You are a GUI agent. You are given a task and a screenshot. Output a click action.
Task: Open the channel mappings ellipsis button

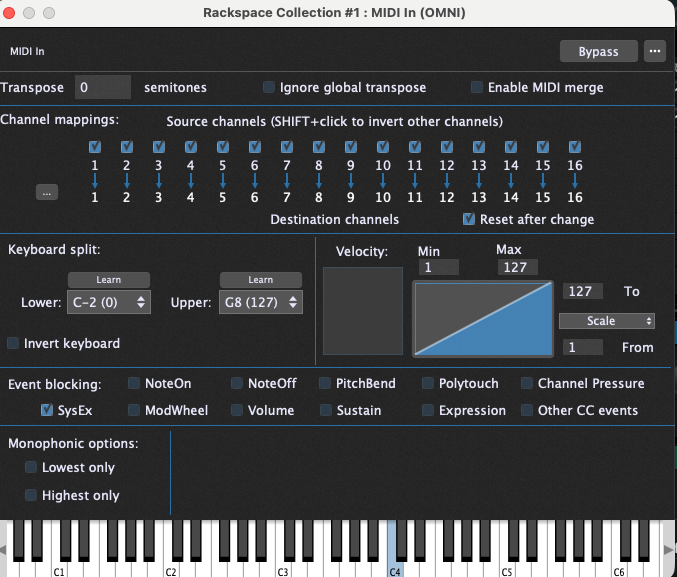coord(47,193)
